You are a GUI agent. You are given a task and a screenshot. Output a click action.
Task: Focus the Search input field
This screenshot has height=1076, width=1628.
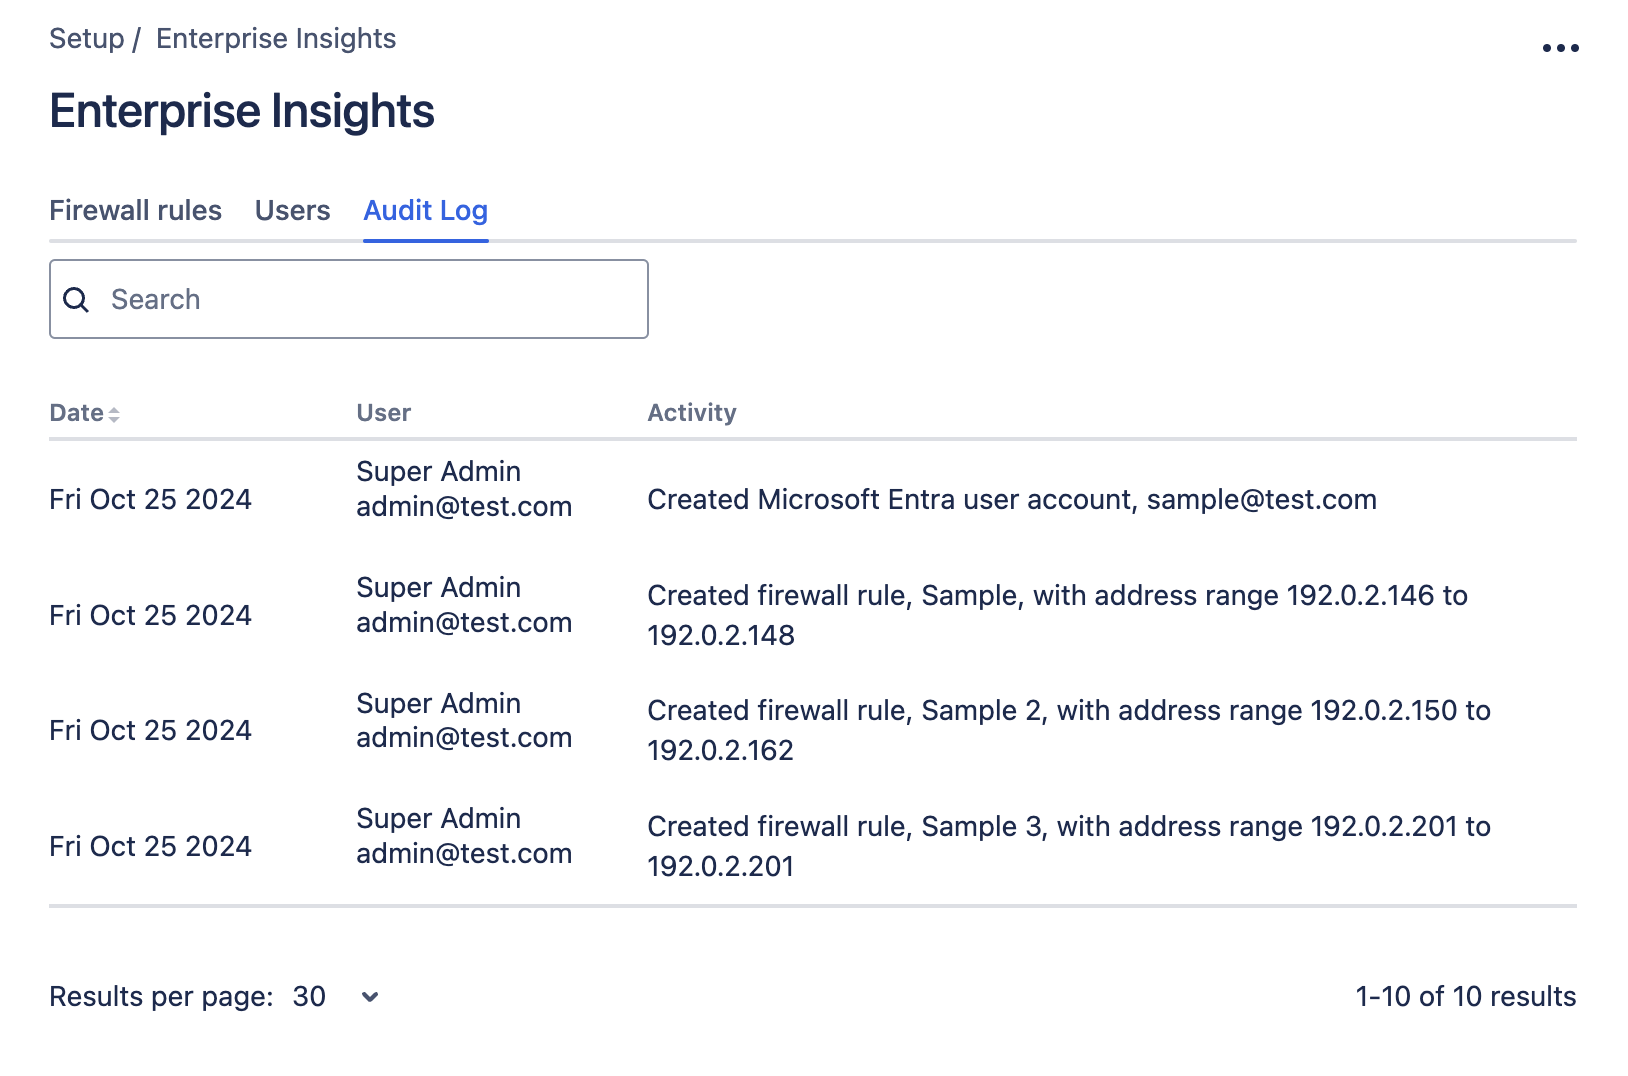point(370,300)
